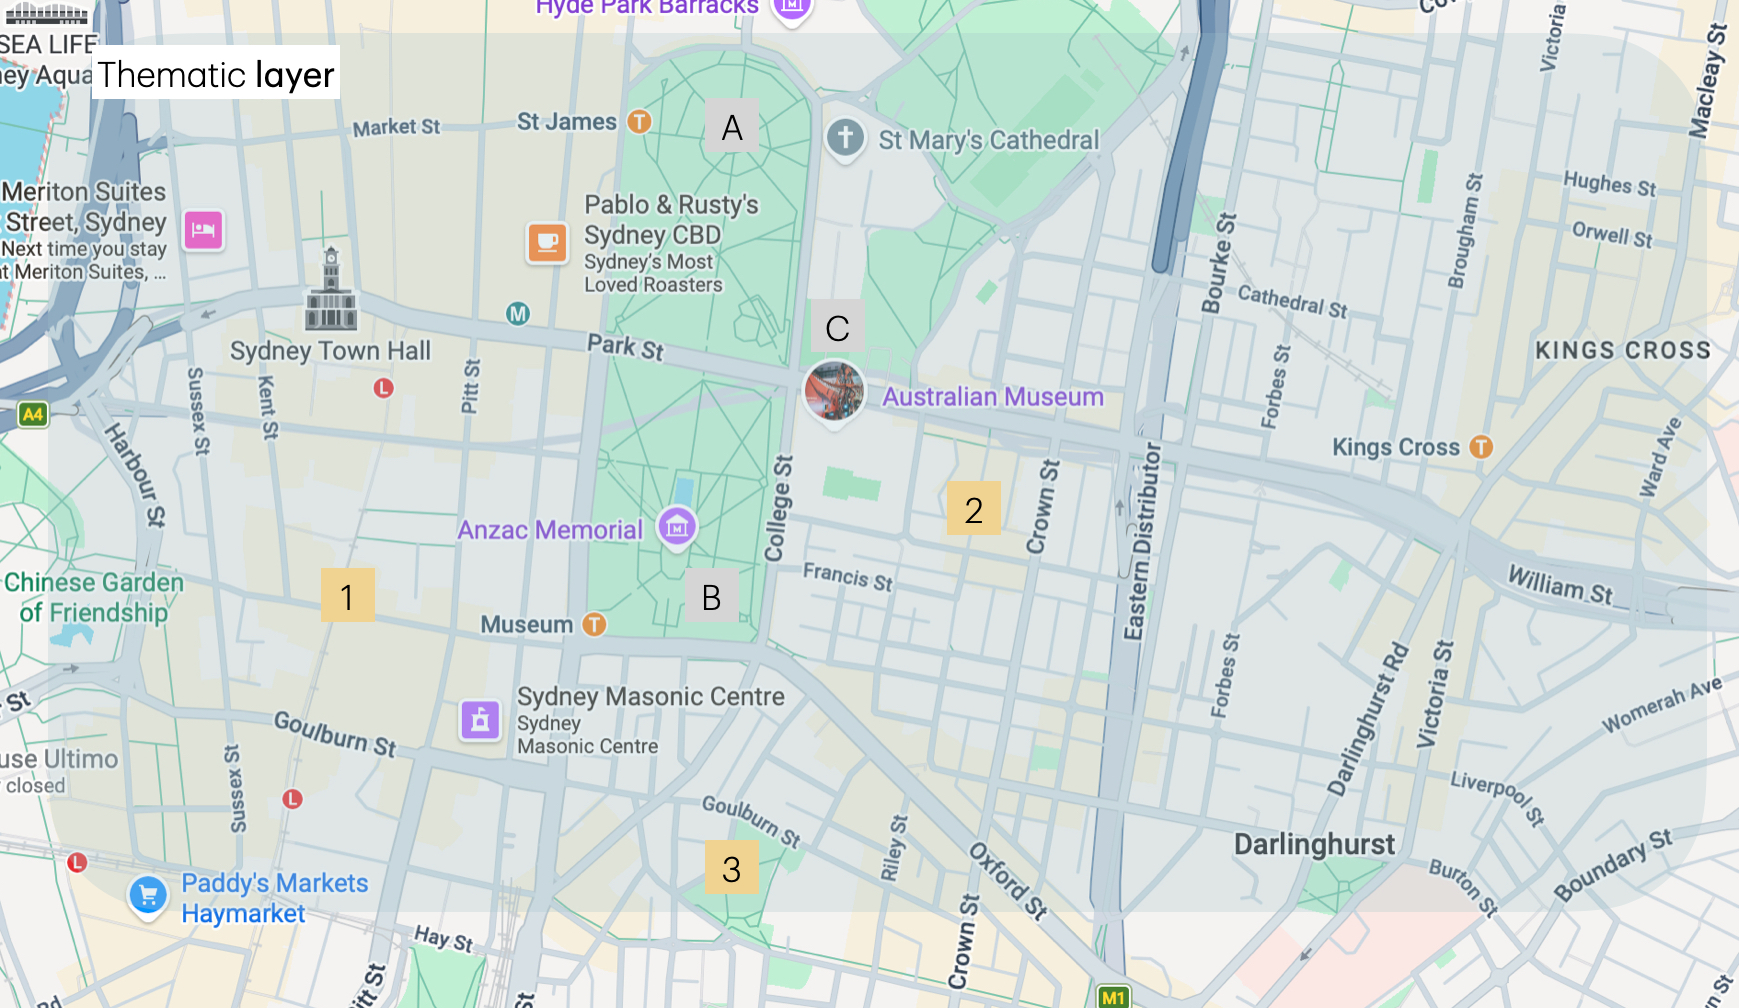Select the grey marker labeled B

click(711, 596)
